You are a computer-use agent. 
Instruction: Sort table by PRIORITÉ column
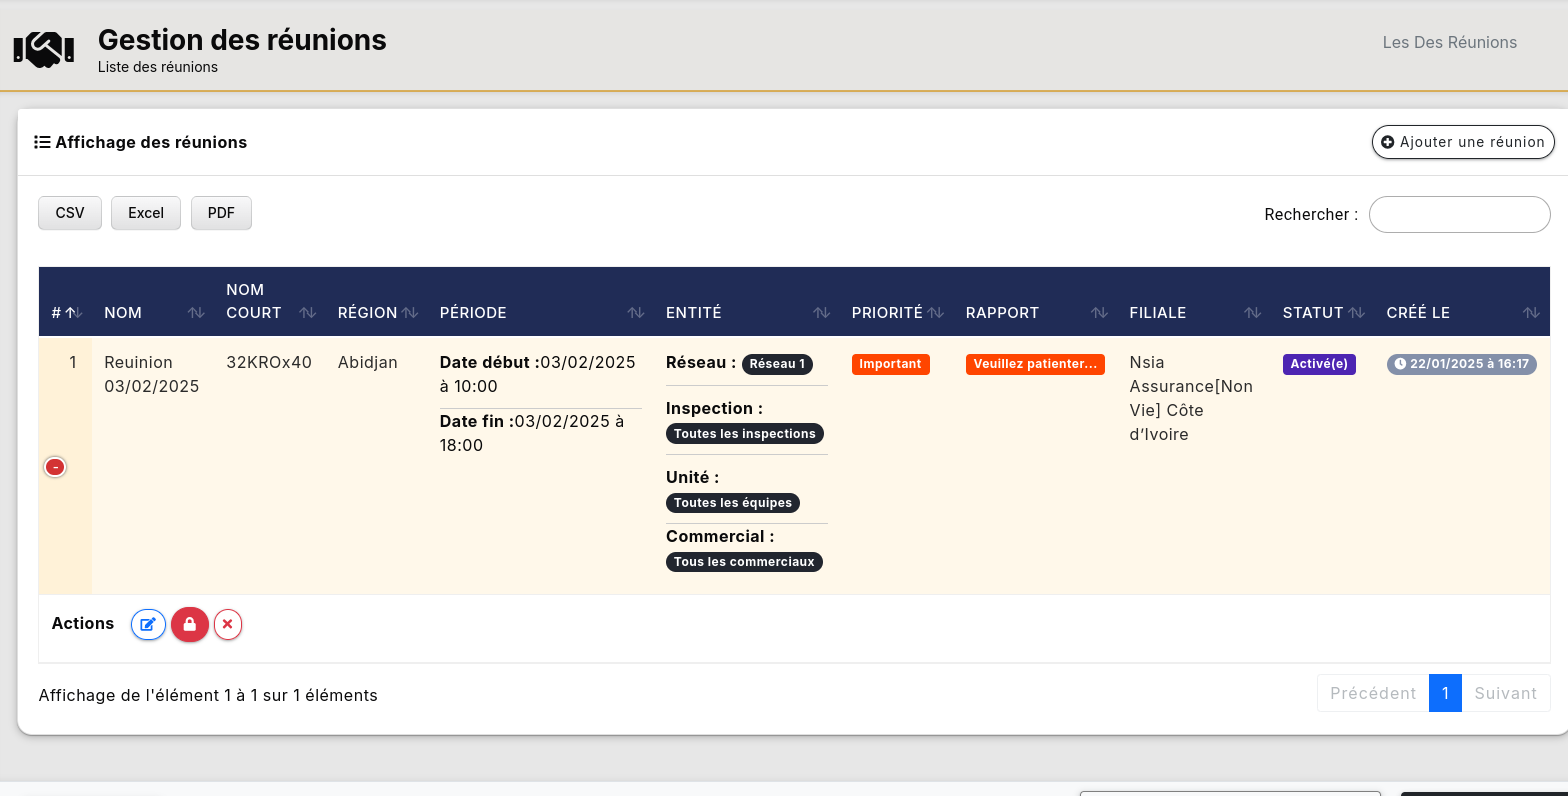pyautogui.click(x=887, y=313)
